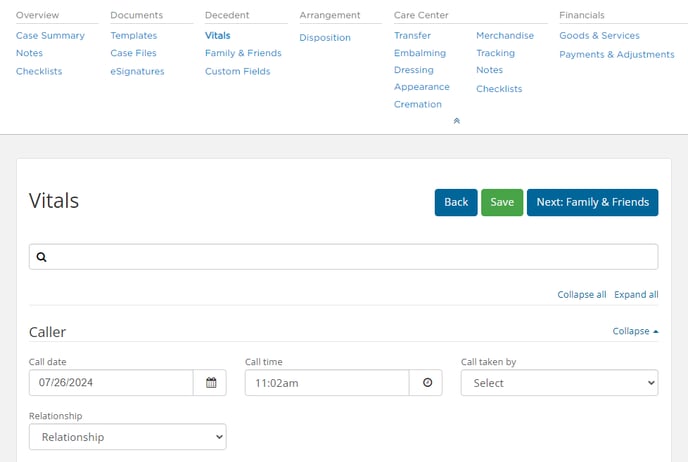Click Expand all link

[636, 294]
